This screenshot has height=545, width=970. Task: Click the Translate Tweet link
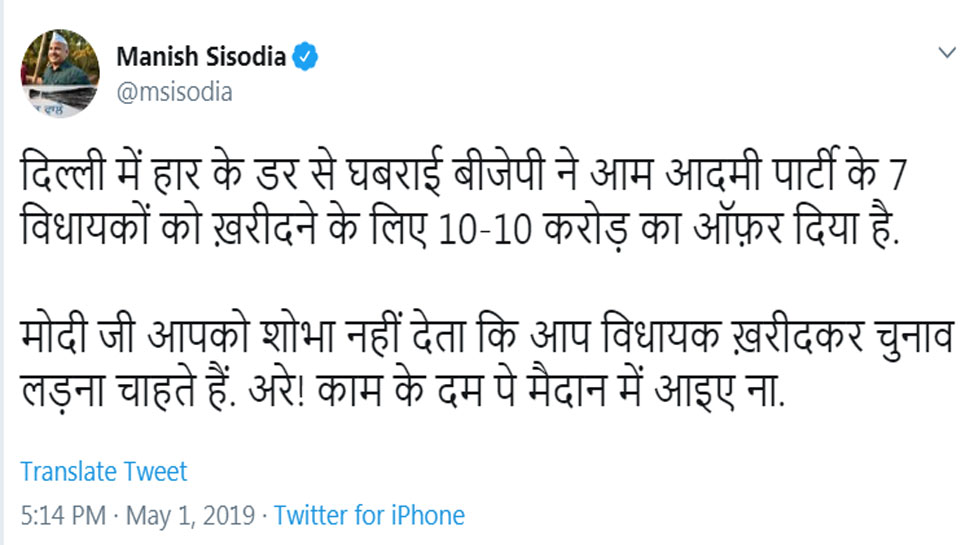point(103,471)
